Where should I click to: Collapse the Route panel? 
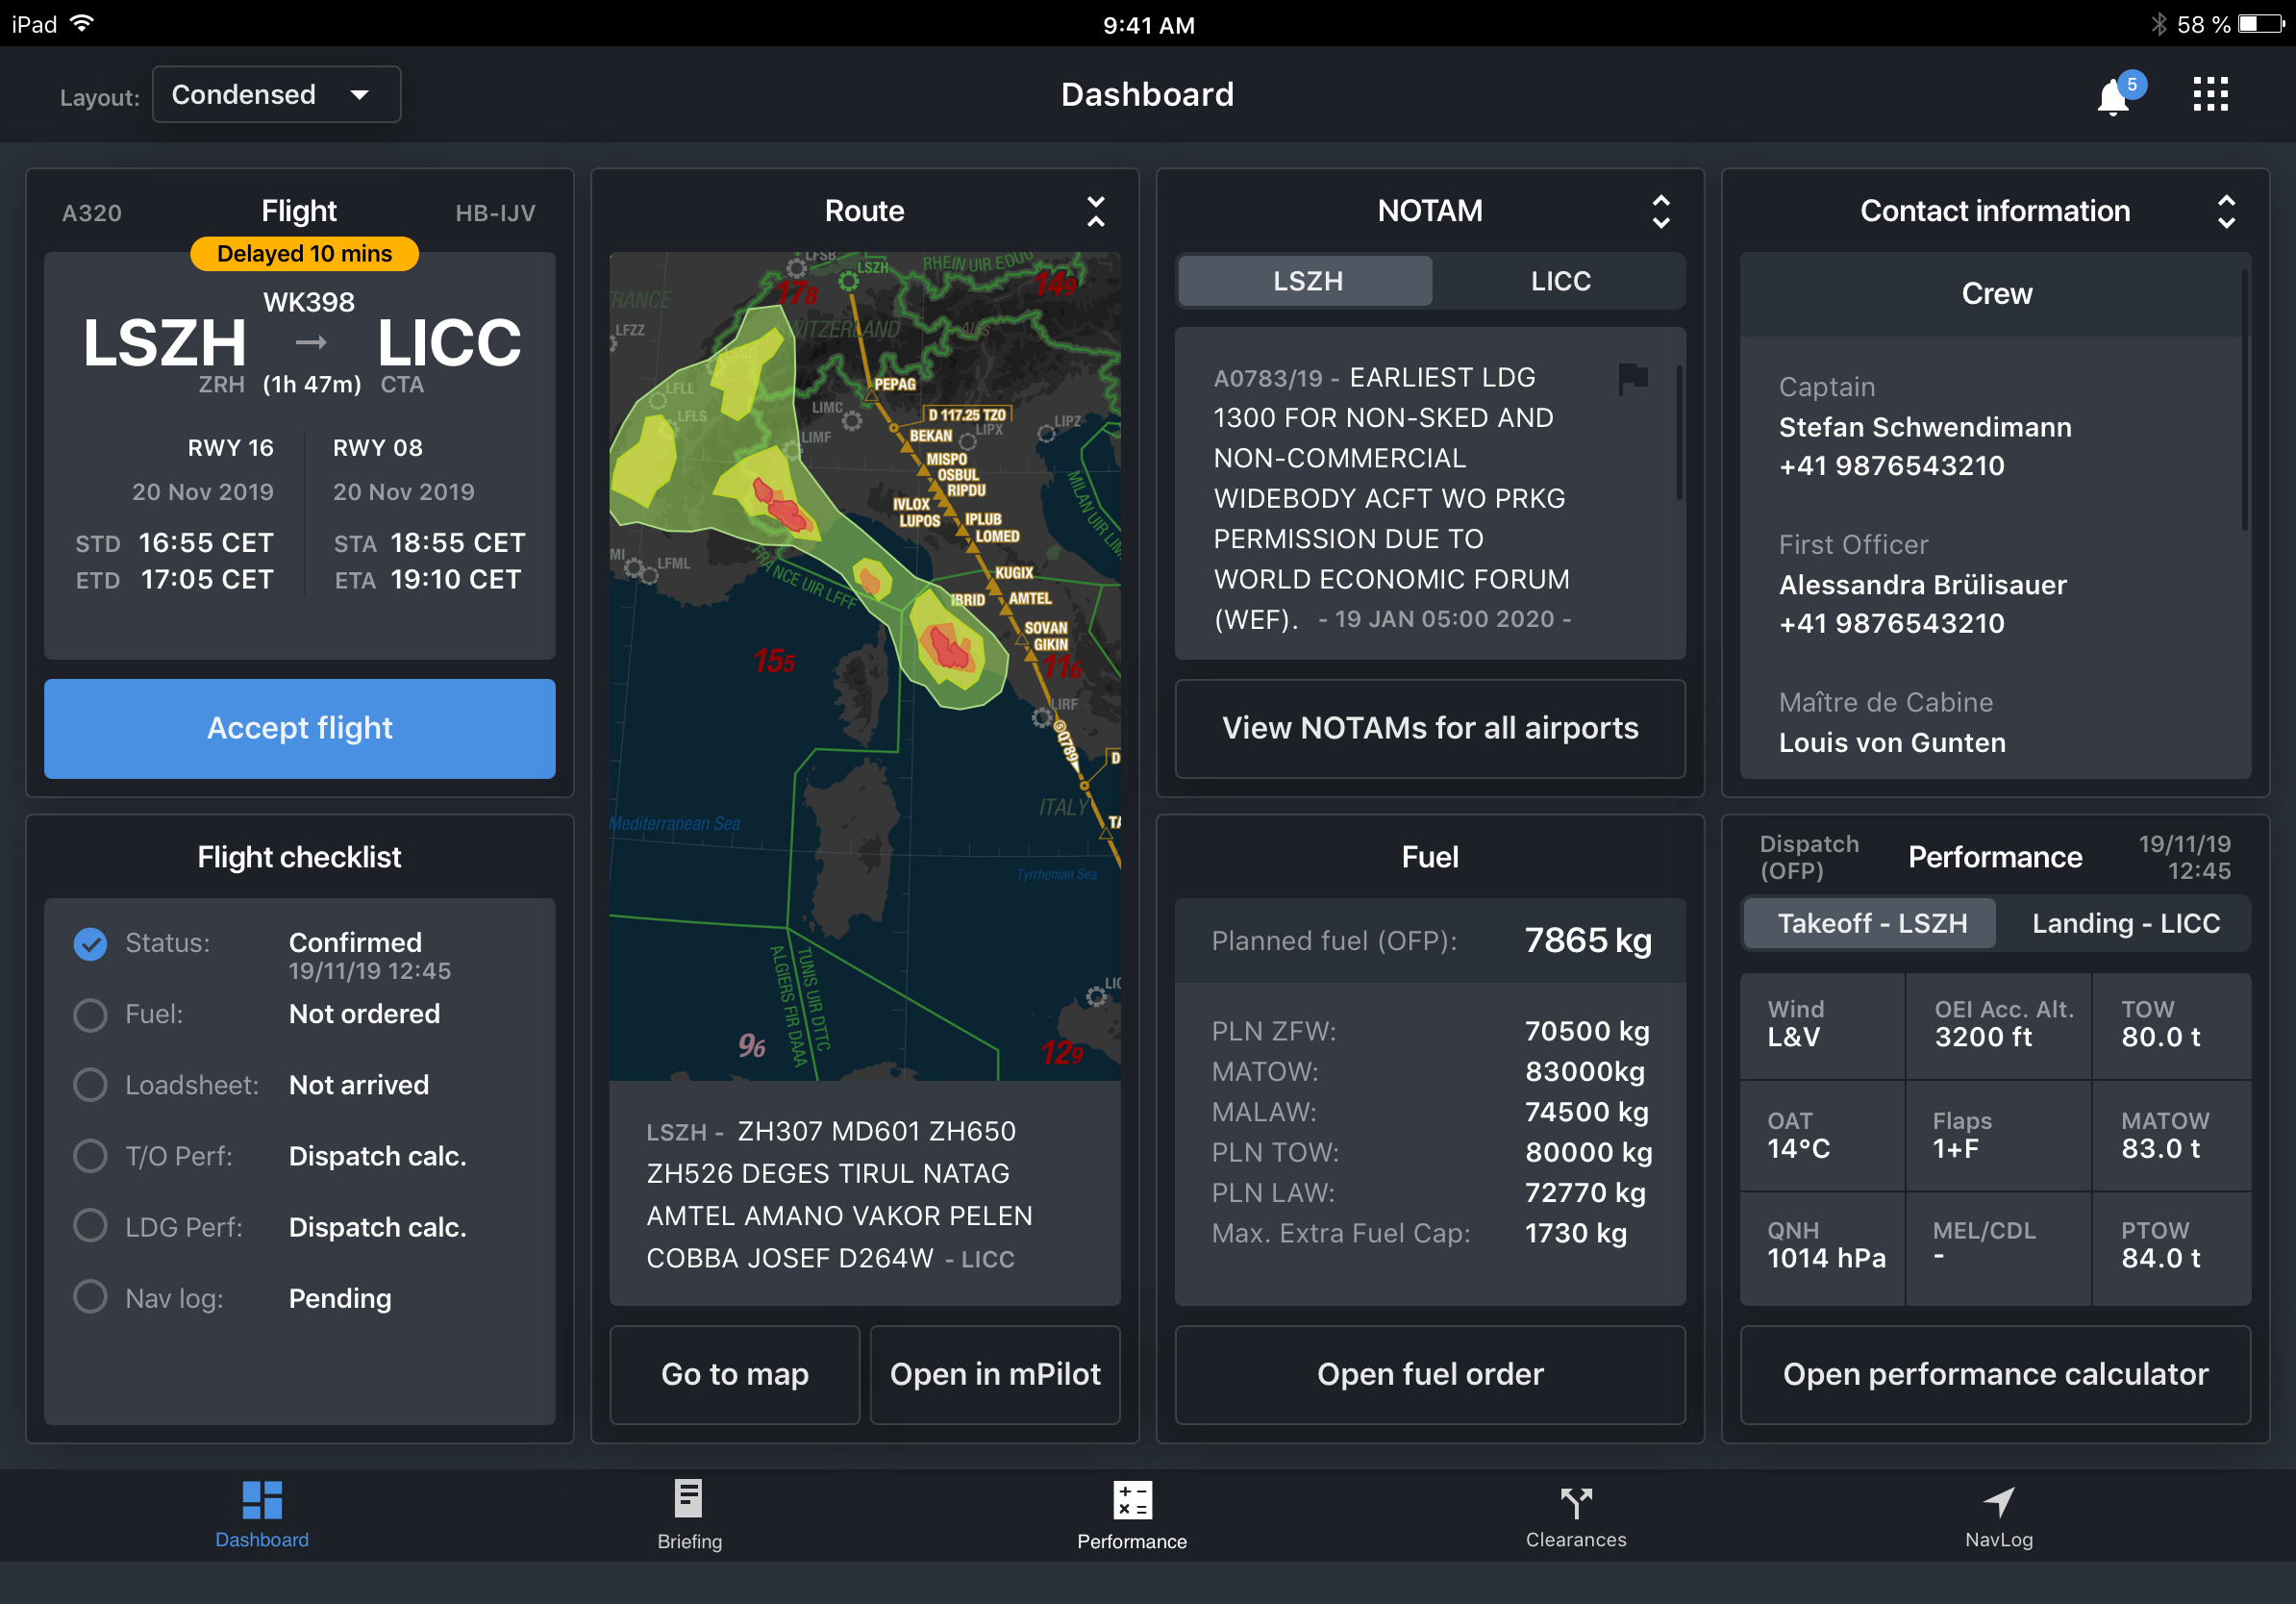[1095, 211]
